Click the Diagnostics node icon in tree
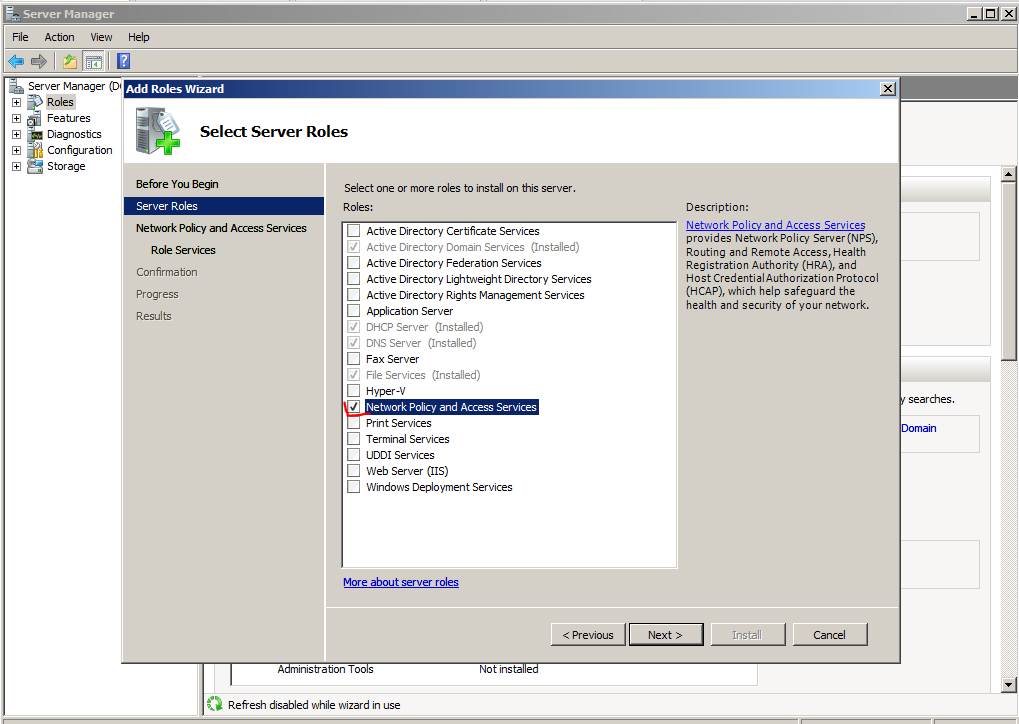 tap(35, 135)
